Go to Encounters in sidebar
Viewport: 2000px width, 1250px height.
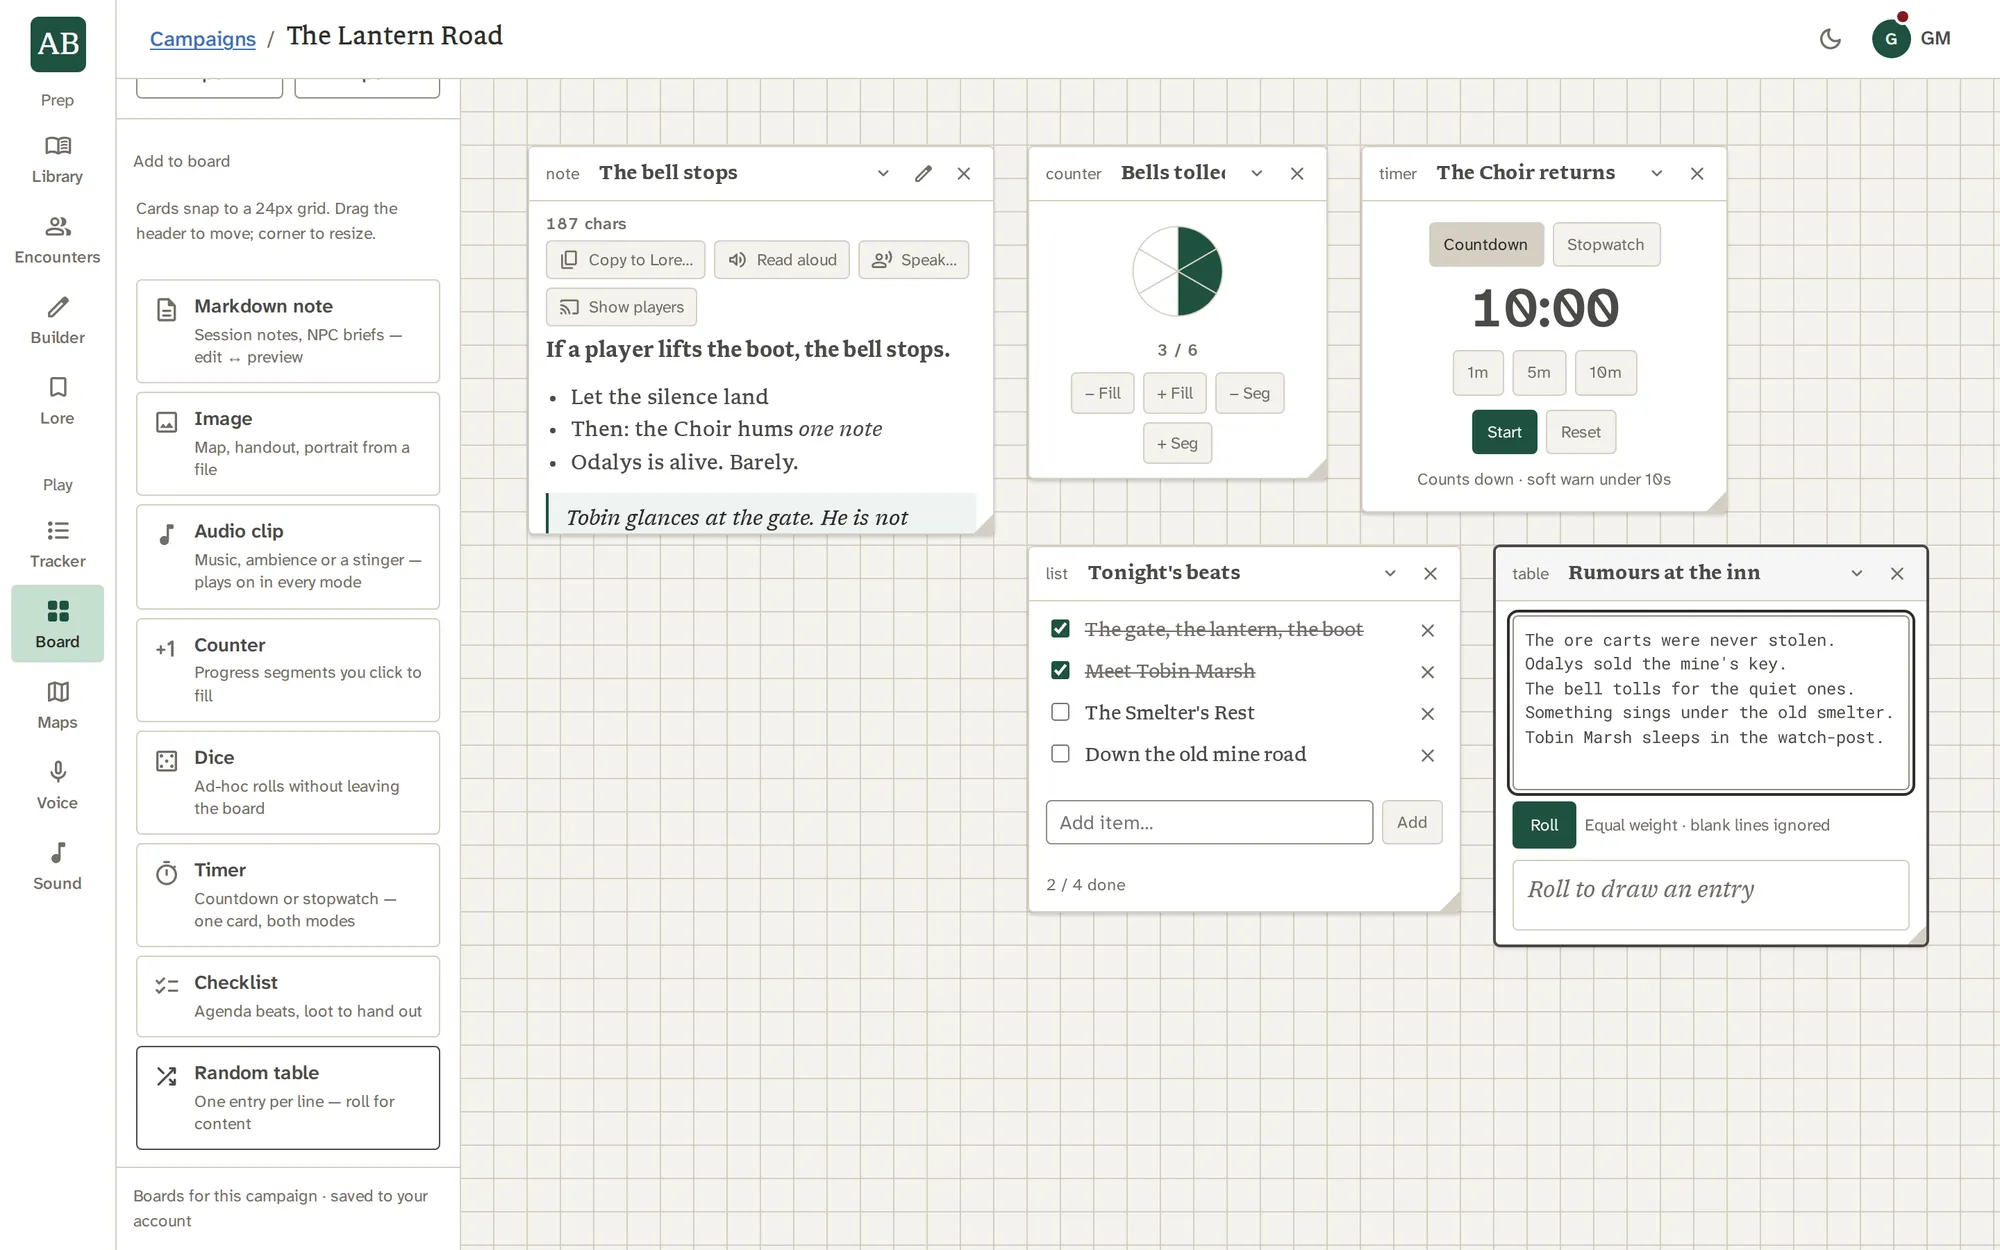[57, 241]
